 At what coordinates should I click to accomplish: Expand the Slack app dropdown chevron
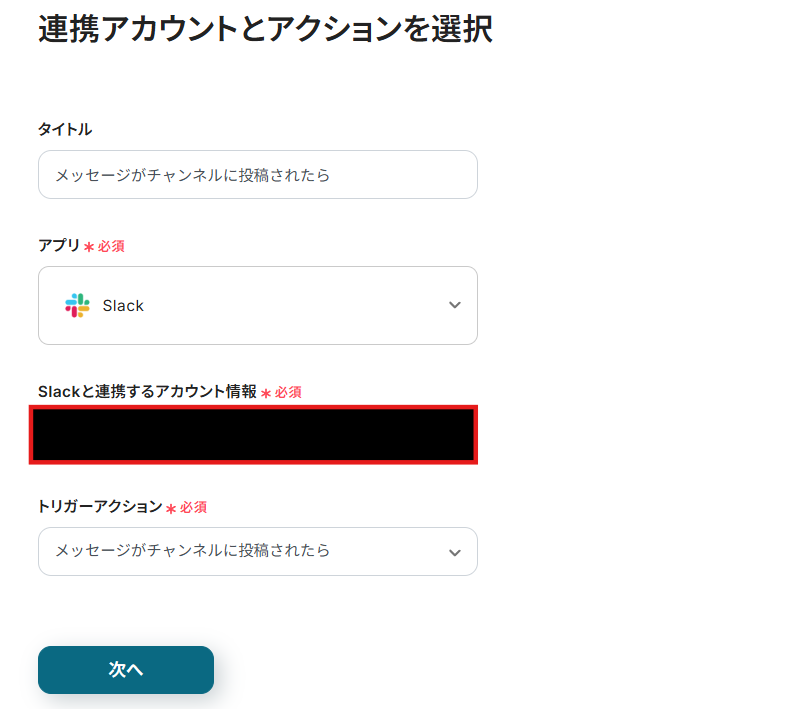pos(455,305)
